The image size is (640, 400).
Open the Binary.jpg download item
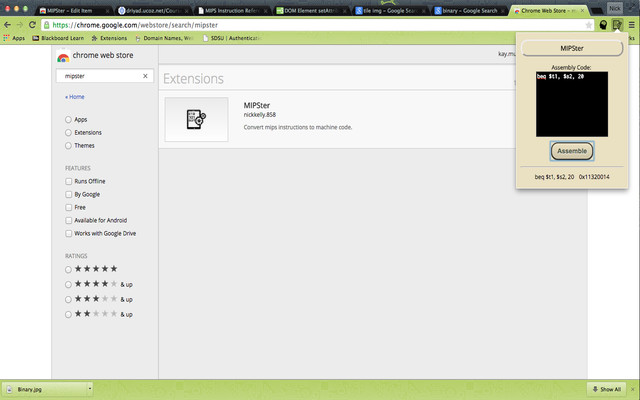pos(45,389)
